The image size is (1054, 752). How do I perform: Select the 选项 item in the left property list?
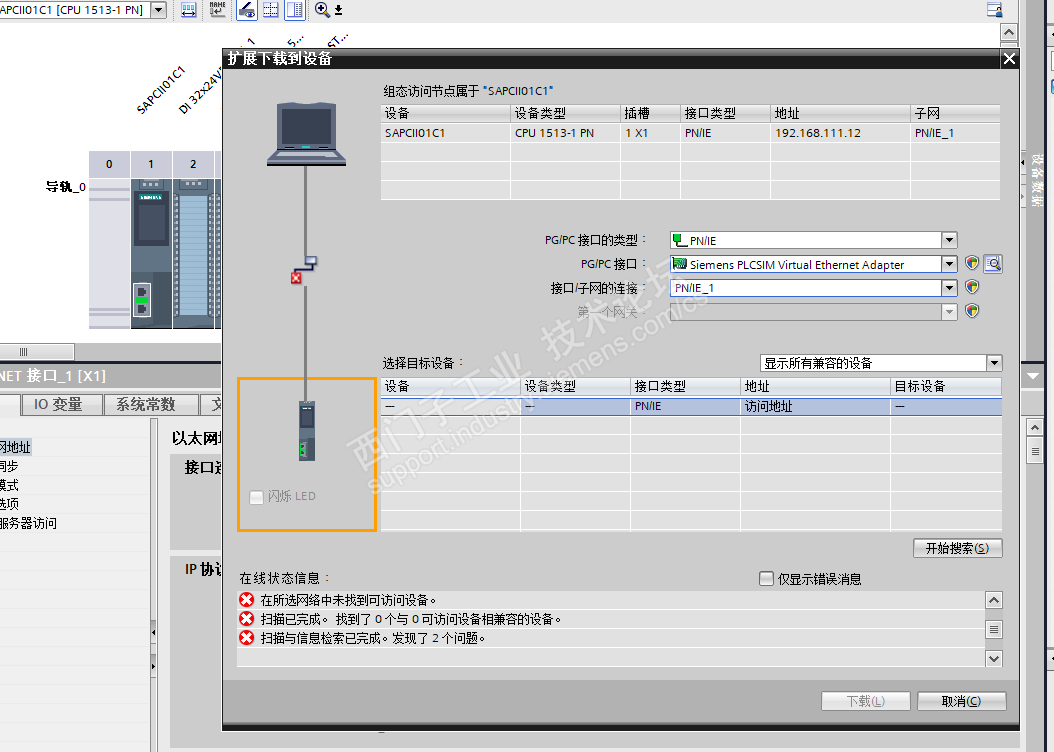tap(9, 504)
